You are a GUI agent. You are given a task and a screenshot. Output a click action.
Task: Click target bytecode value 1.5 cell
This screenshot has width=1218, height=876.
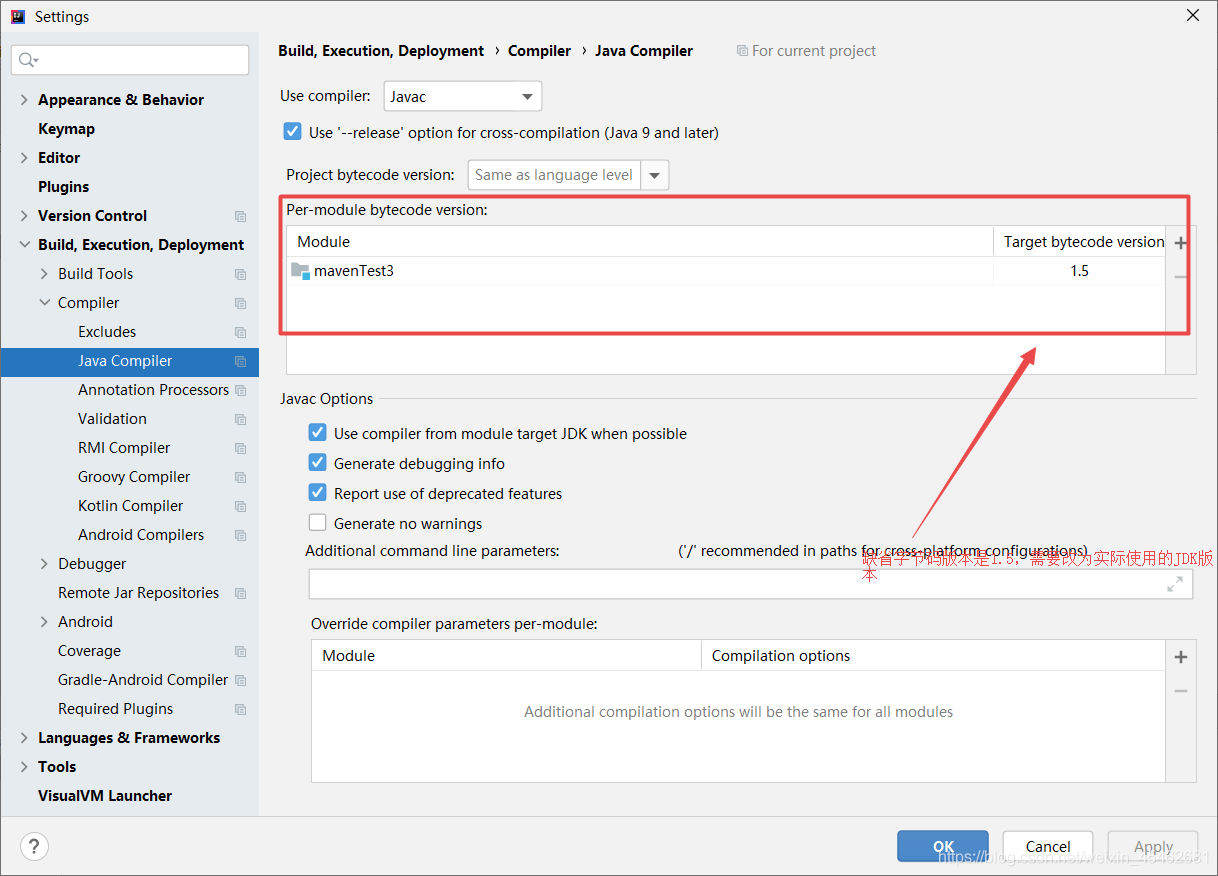(x=1079, y=271)
